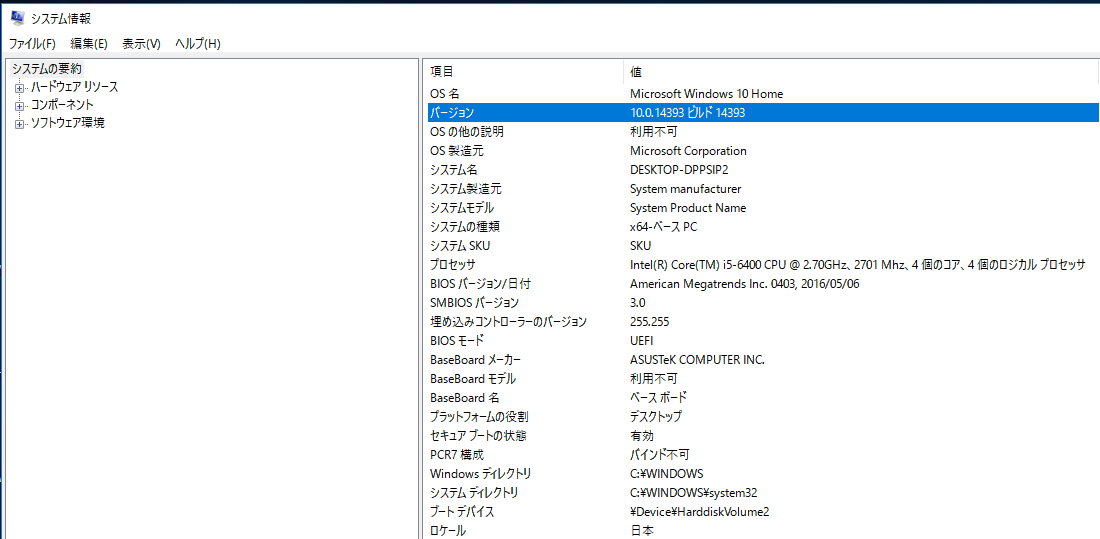Click the American Megatrends BIOS value
Screen dimensions: 1100x539
(x=744, y=284)
